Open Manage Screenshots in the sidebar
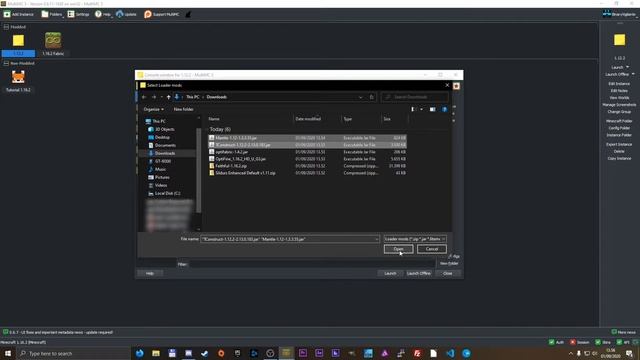Image resolution: width=640 pixels, height=360 pixels. (x=619, y=104)
